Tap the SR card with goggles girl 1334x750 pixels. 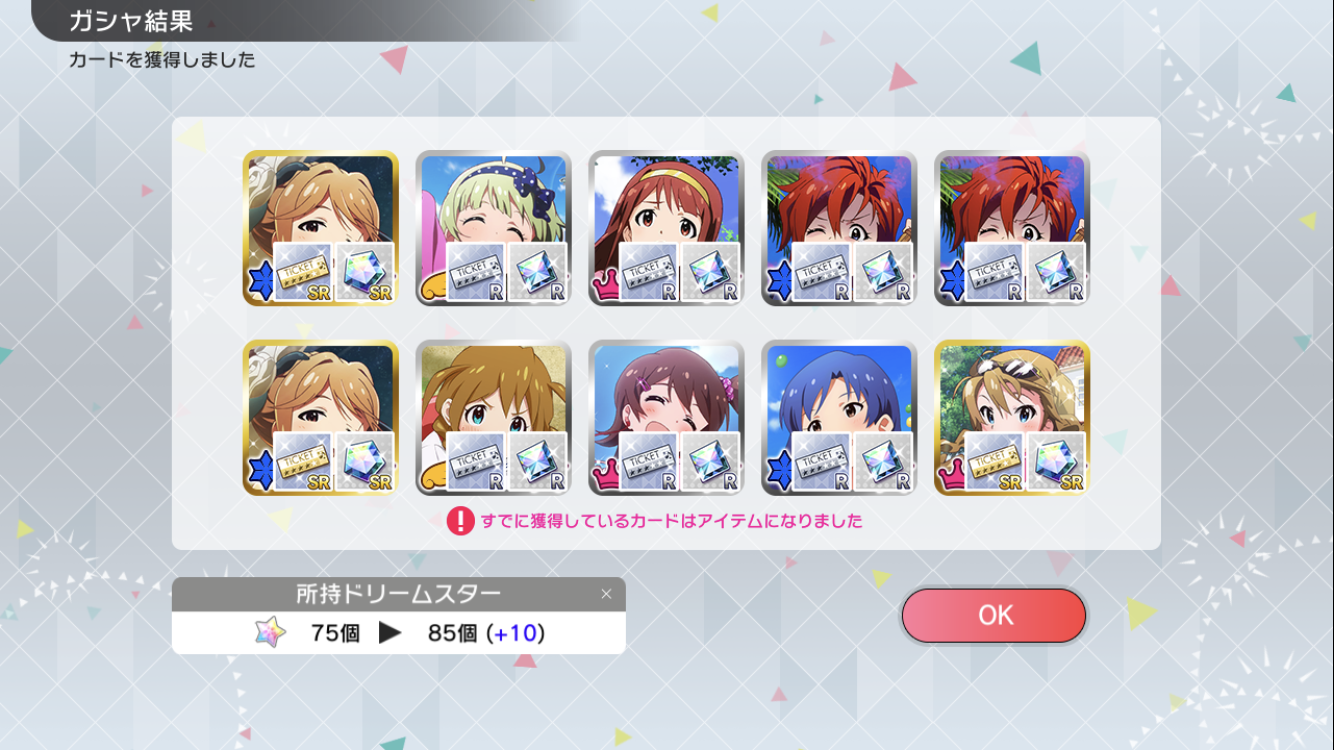click(x=1012, y=417)
